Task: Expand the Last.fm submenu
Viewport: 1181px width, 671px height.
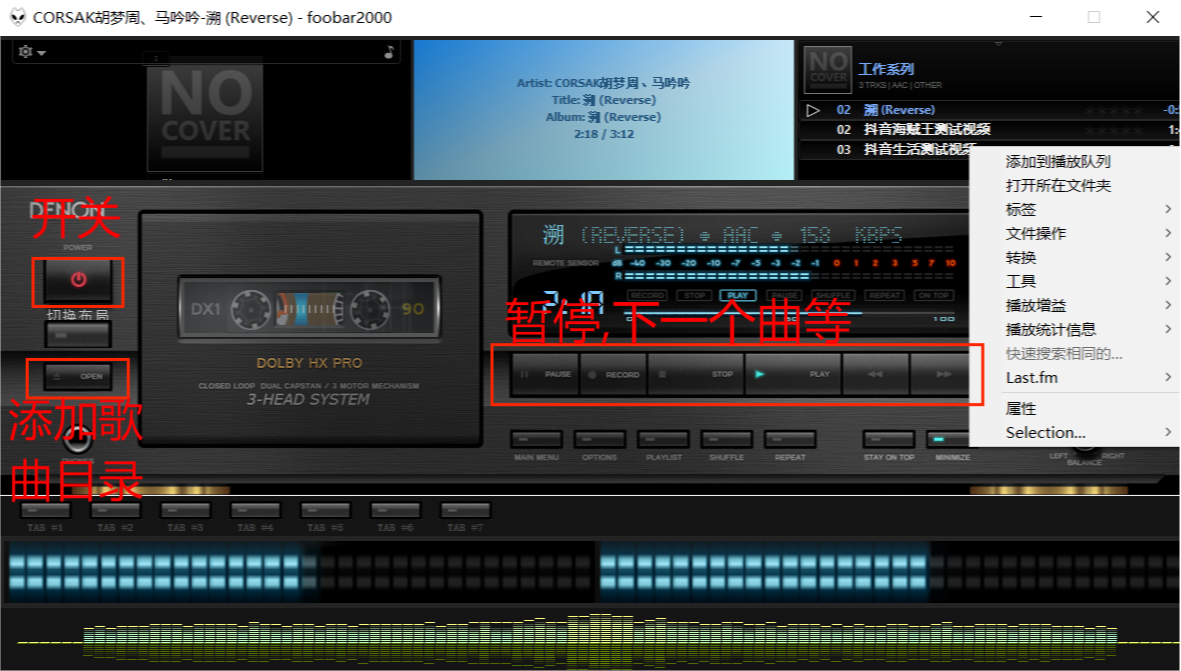Action: coord(1075,377)
